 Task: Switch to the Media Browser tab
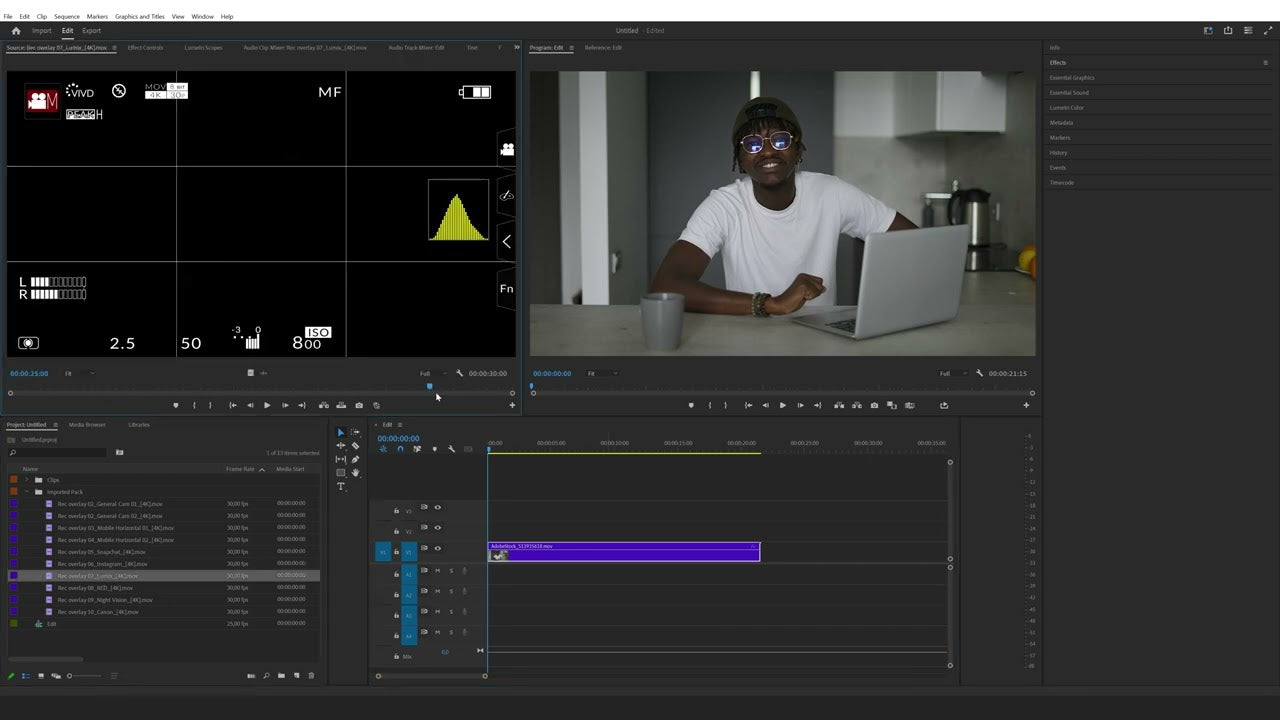(87, 424)
